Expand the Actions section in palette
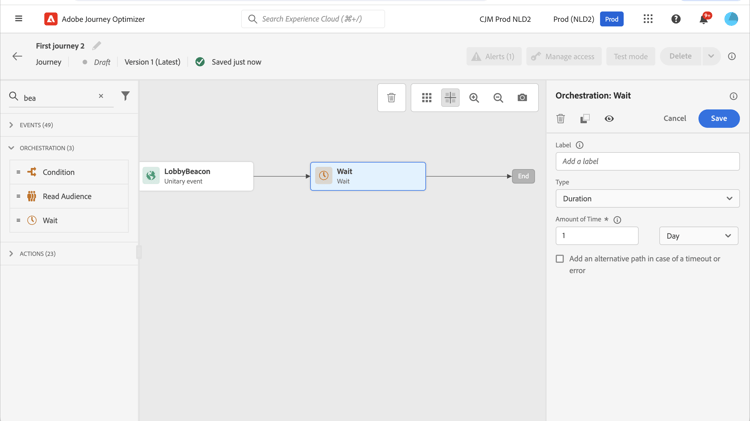This screenshot has height=421, width=750. click(x=12, y=254)
